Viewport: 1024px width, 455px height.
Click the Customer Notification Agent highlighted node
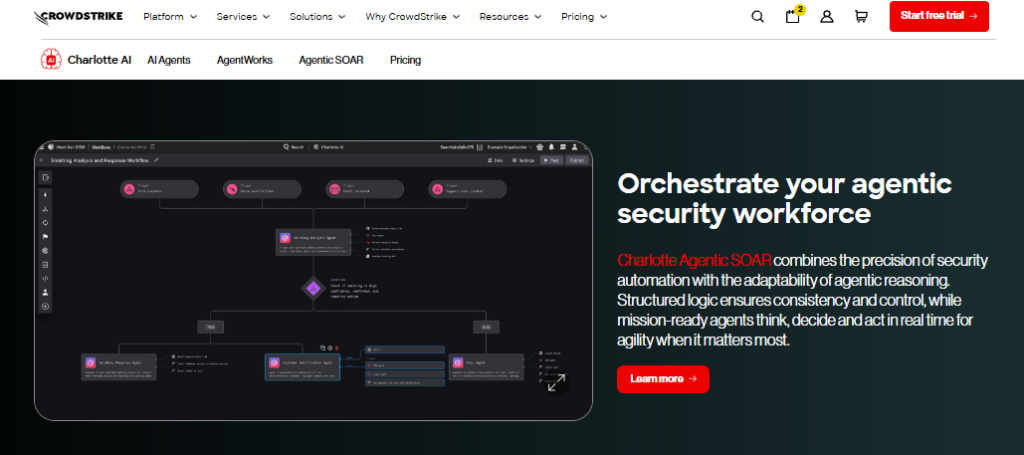pyautogui.click(x=302, y=367)
